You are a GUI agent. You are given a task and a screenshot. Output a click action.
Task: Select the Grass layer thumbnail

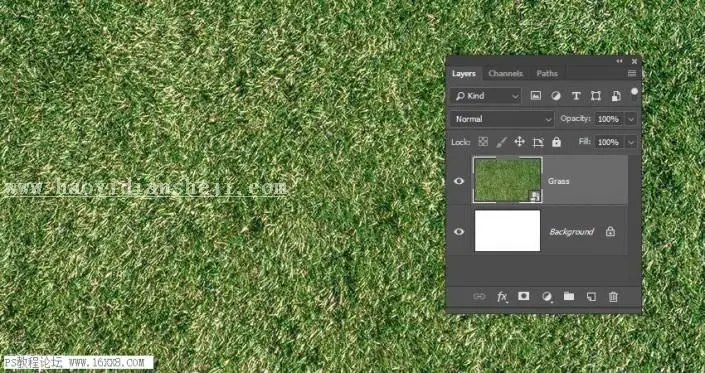tap(507, 180)
